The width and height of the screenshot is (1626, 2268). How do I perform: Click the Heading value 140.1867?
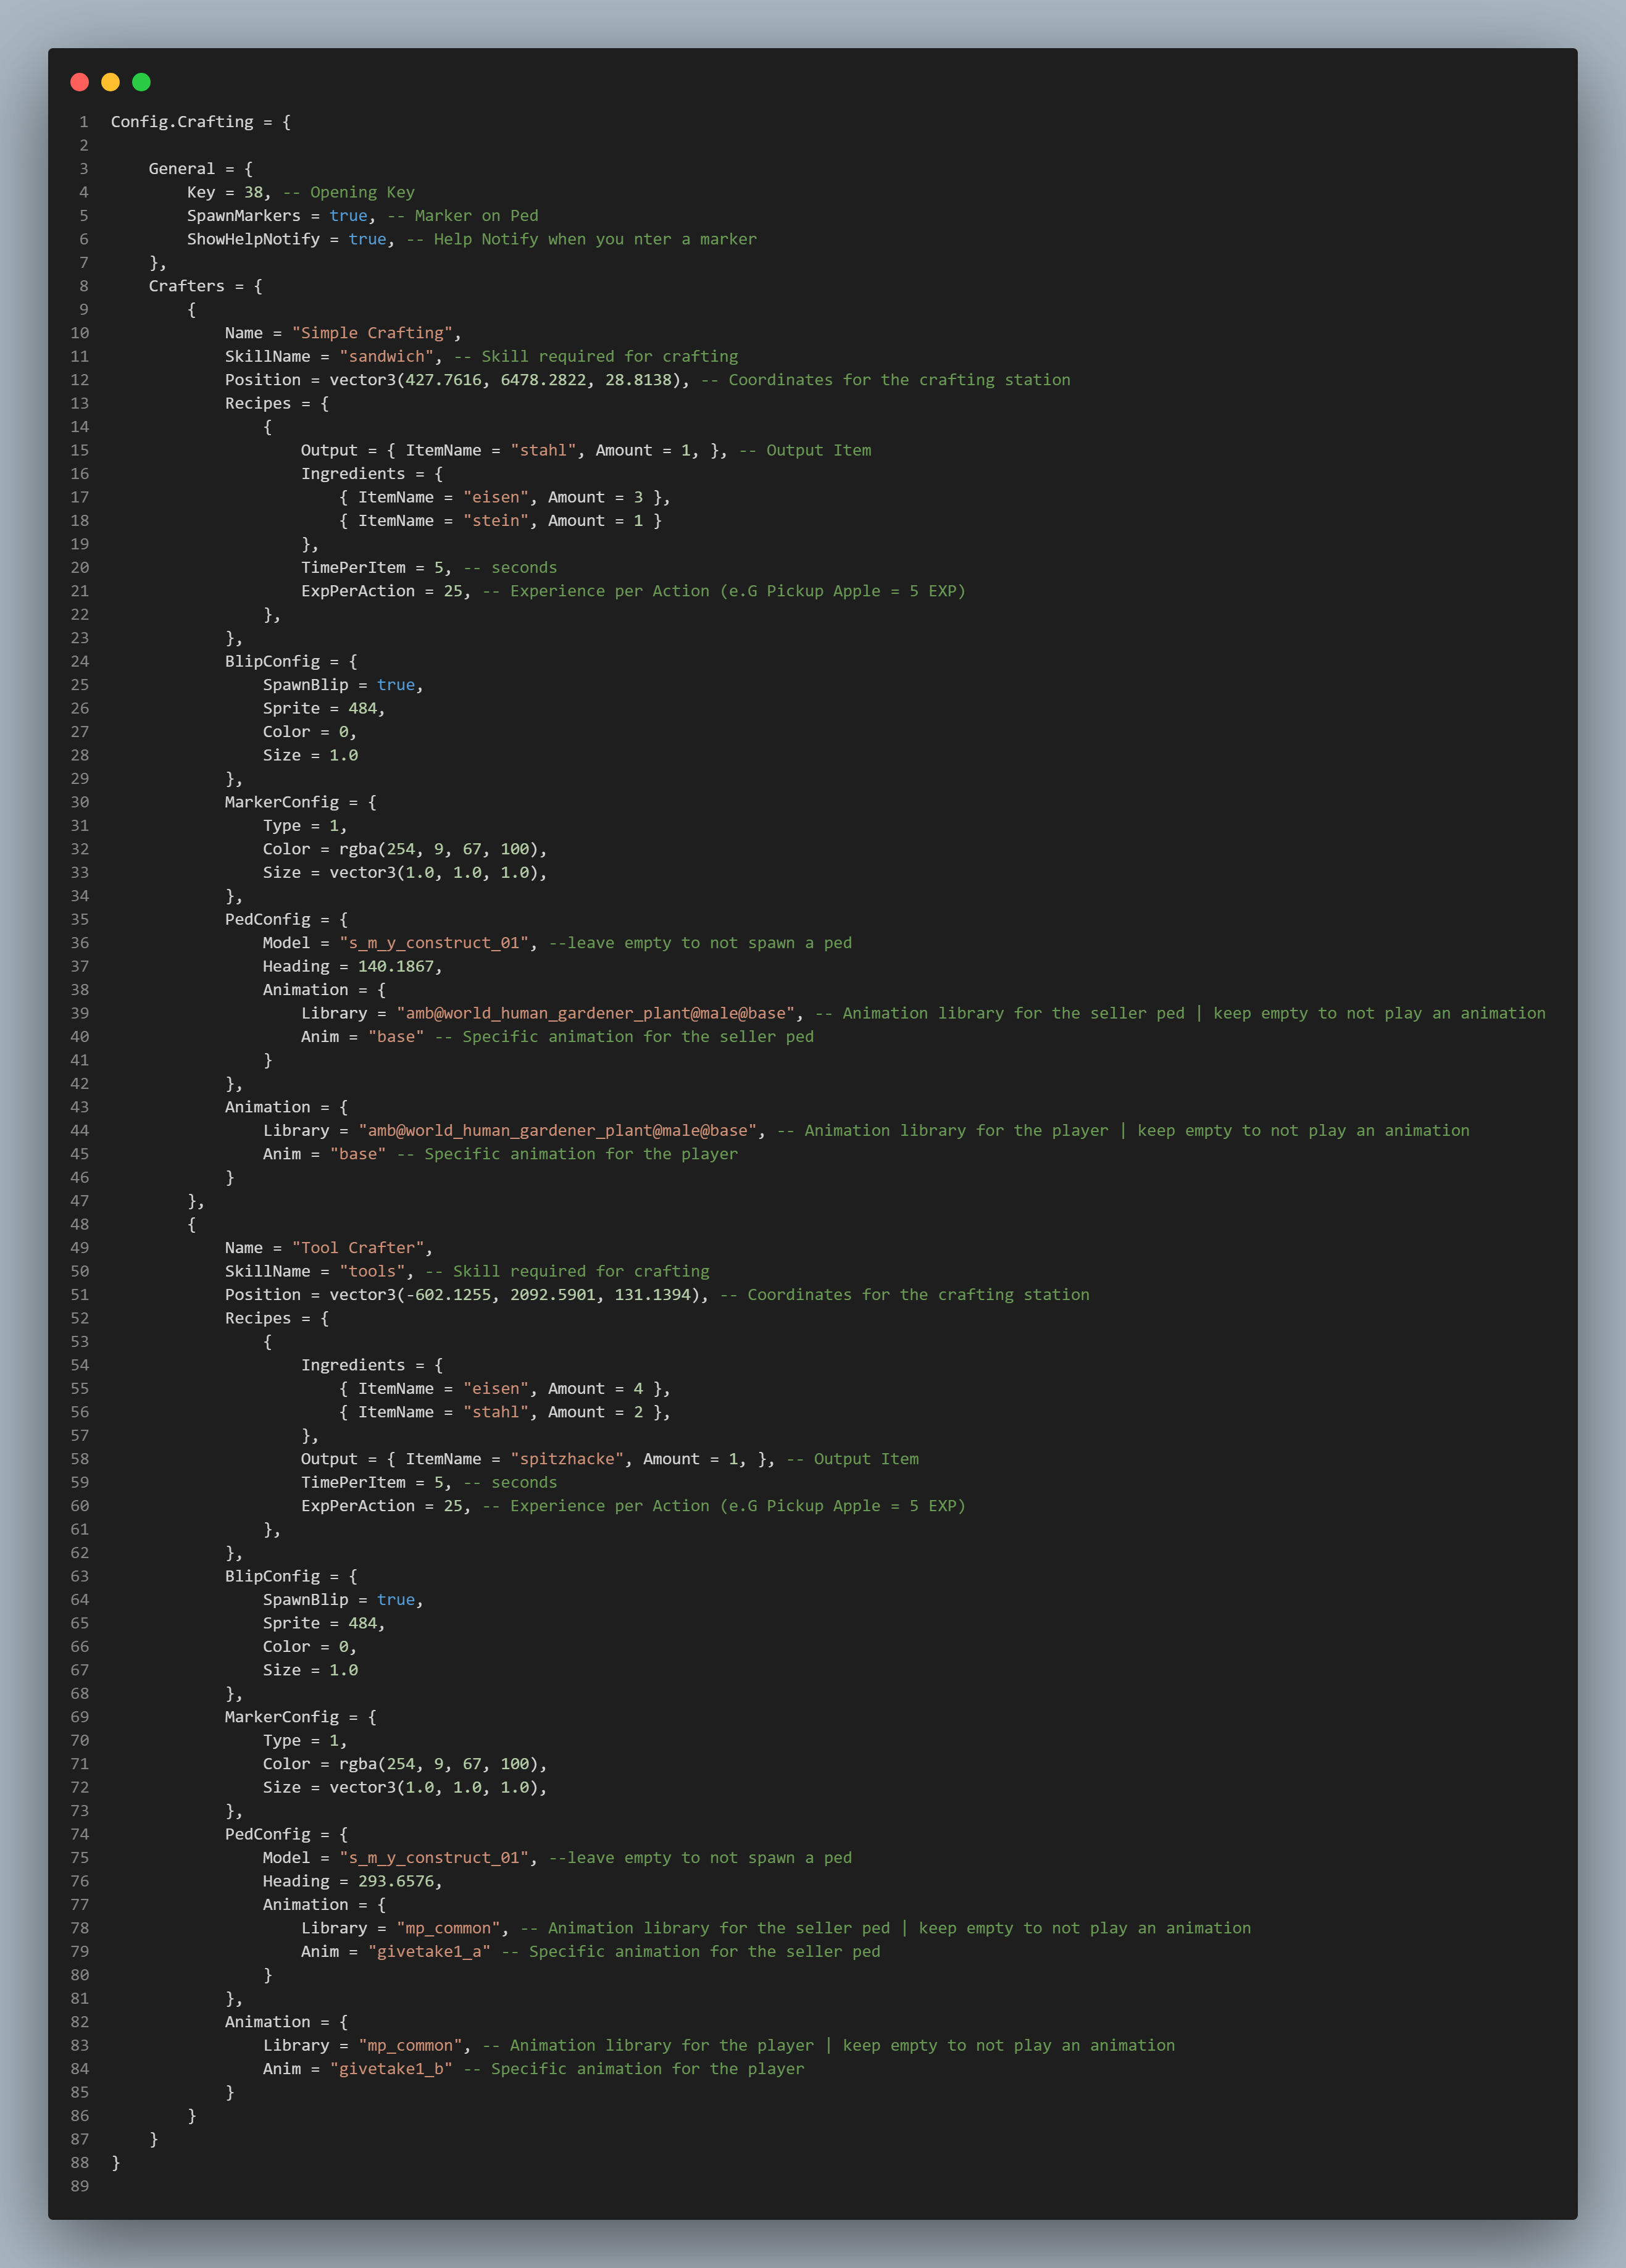[x=396, y=966]
